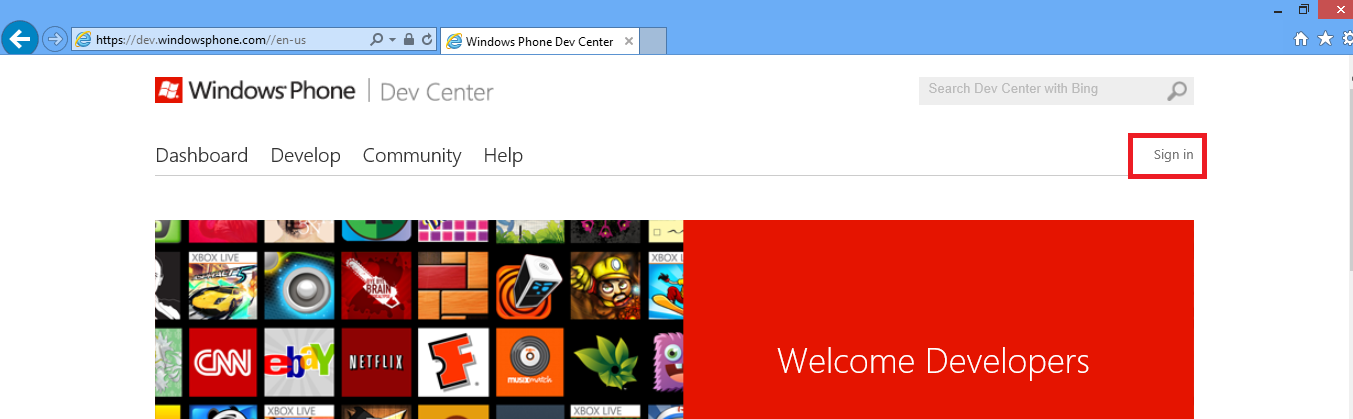Image resolution: width=1353 pixels, height=419 pixels.
Task: Focus the Search Dev Center with Bing field
Action: pos(1040,90)
